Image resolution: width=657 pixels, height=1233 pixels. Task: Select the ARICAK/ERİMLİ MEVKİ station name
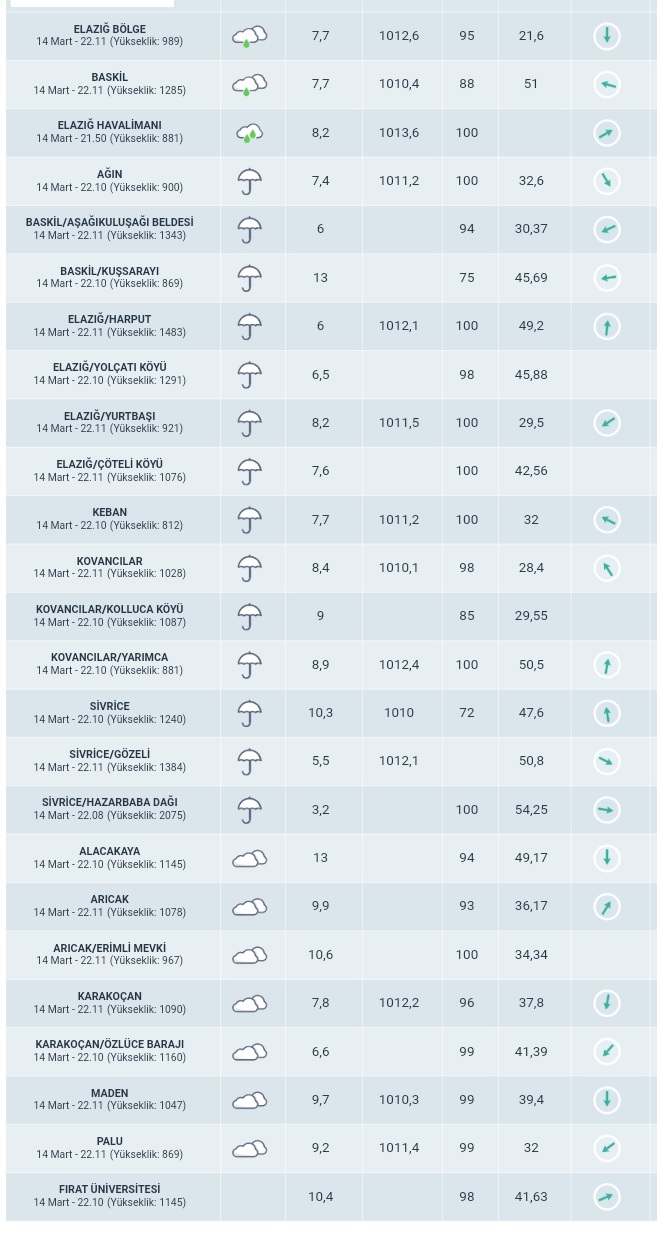click(110, 948)
